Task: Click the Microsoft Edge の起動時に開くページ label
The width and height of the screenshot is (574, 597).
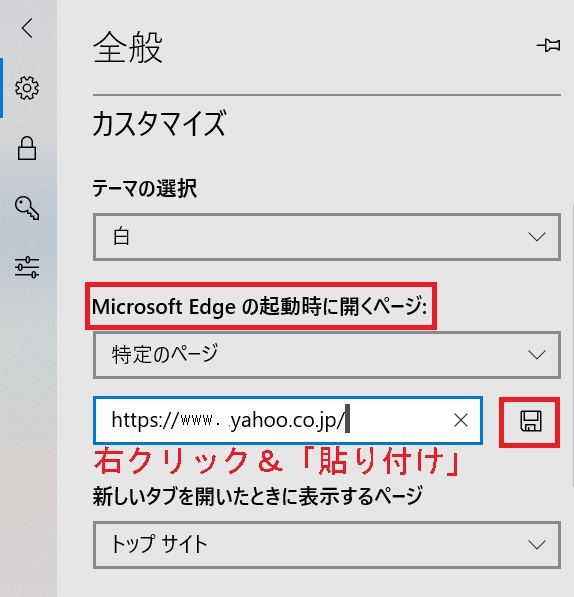Action: 260,306
